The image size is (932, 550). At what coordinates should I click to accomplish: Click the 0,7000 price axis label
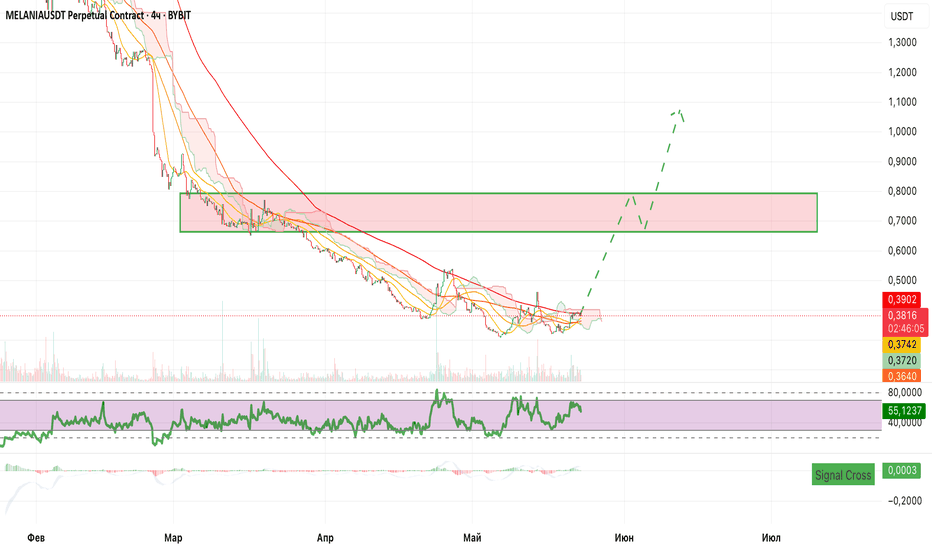pyautogui.click(x=902, y=221)
